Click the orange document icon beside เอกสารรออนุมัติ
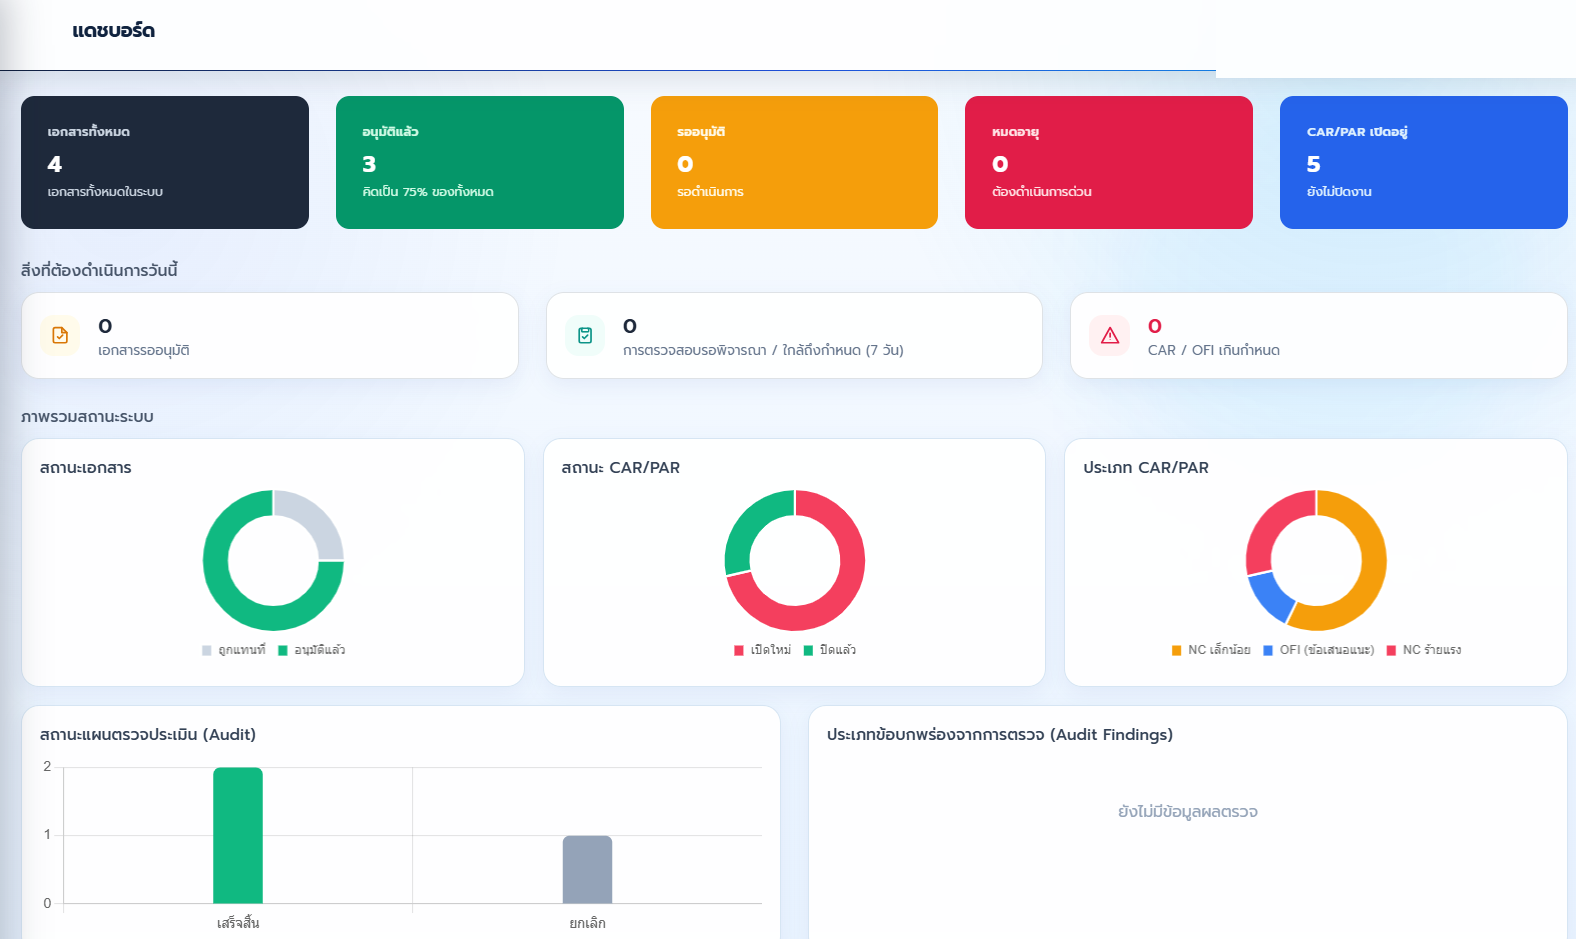The width and height of the screenshot is (1576, 939). 60,335
